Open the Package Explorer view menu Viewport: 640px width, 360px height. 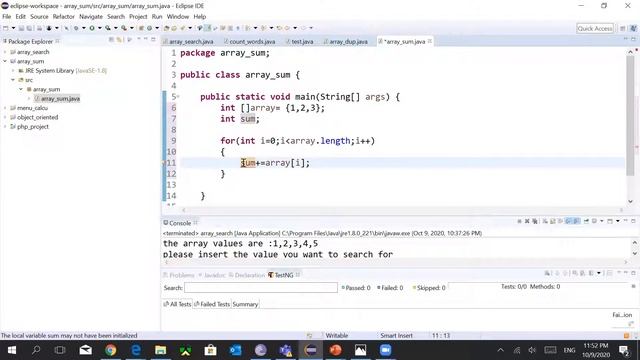coord(138,40)
